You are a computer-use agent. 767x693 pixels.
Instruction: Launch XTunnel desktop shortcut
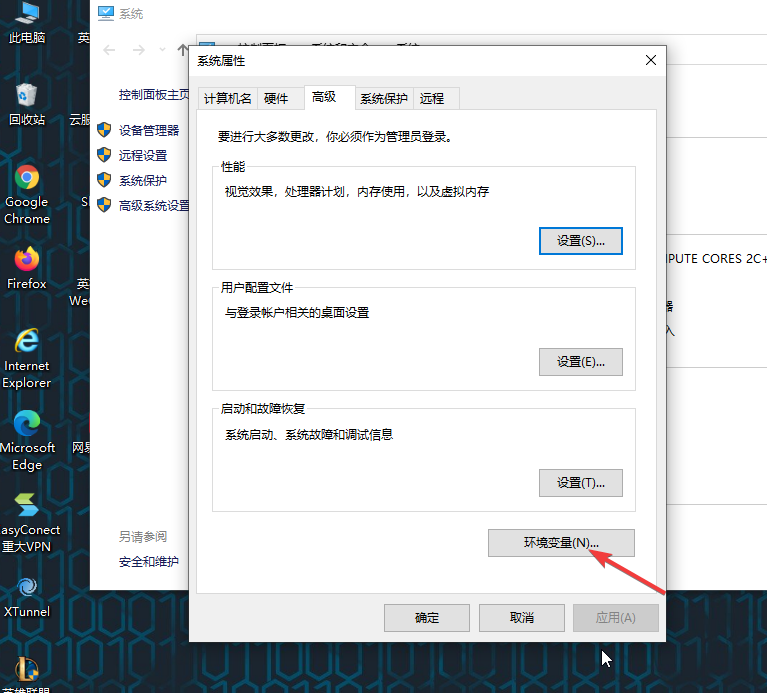(27, 596)
